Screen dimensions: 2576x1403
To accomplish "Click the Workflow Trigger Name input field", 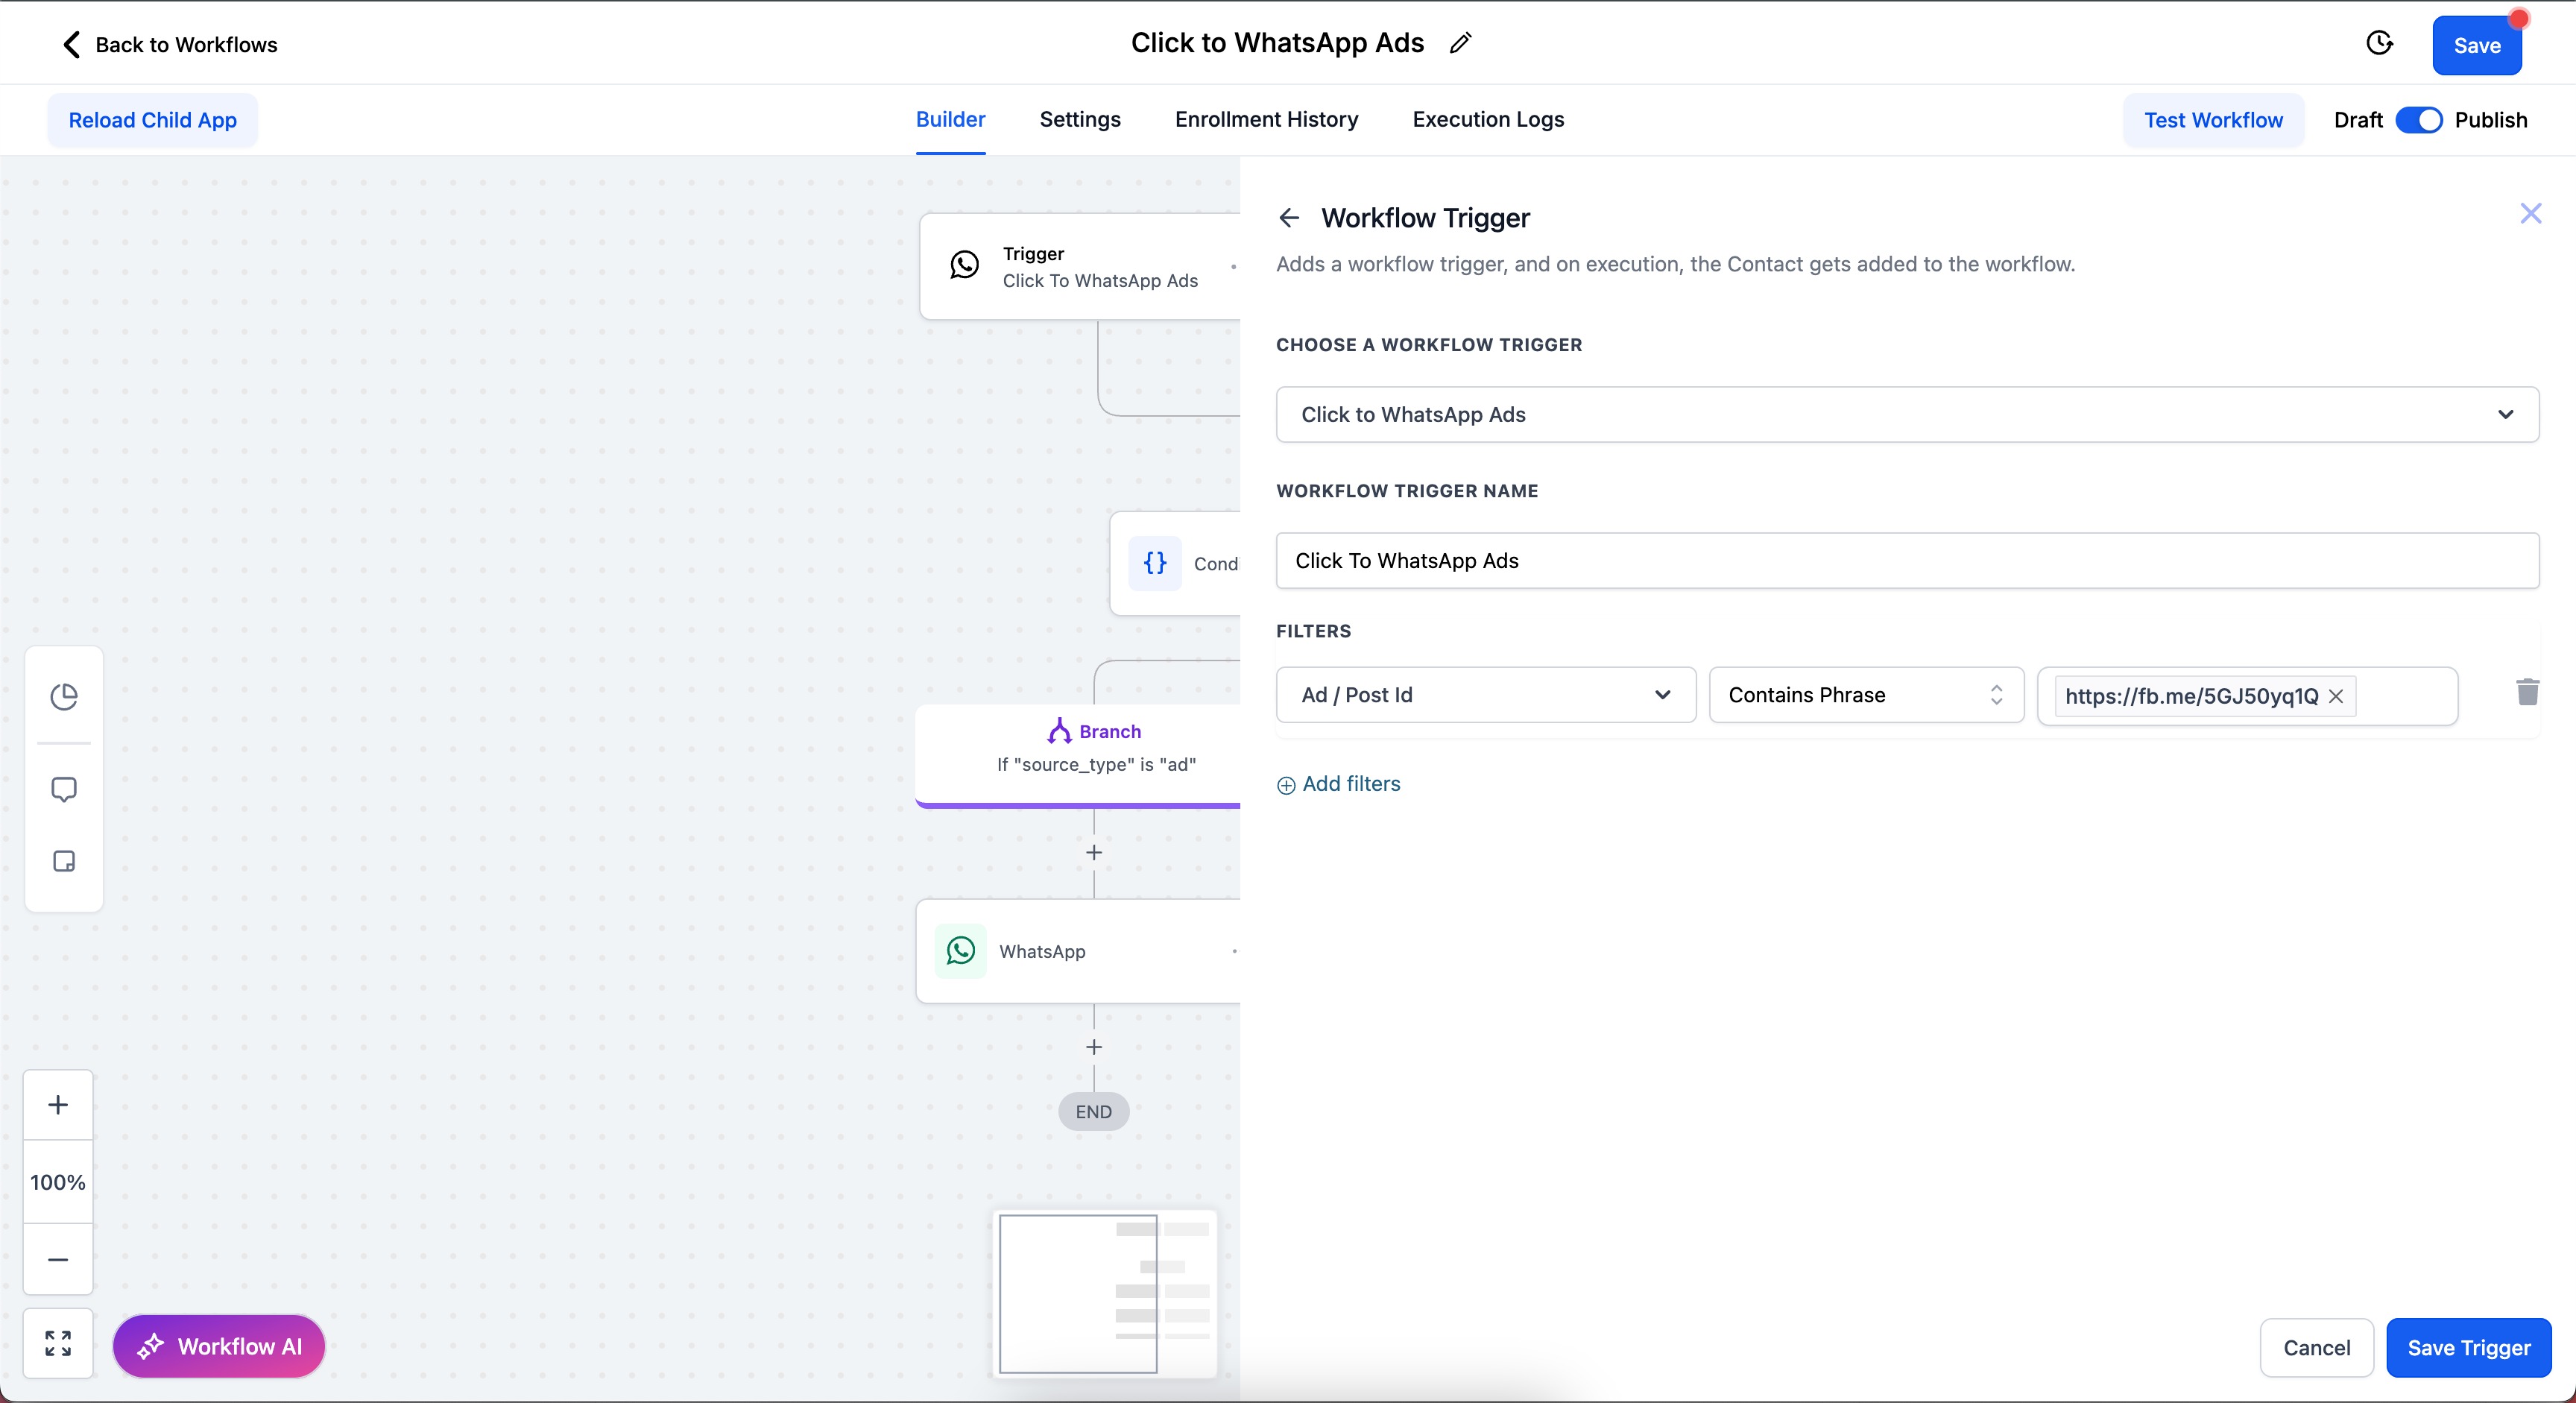I will pos(1906,560).
